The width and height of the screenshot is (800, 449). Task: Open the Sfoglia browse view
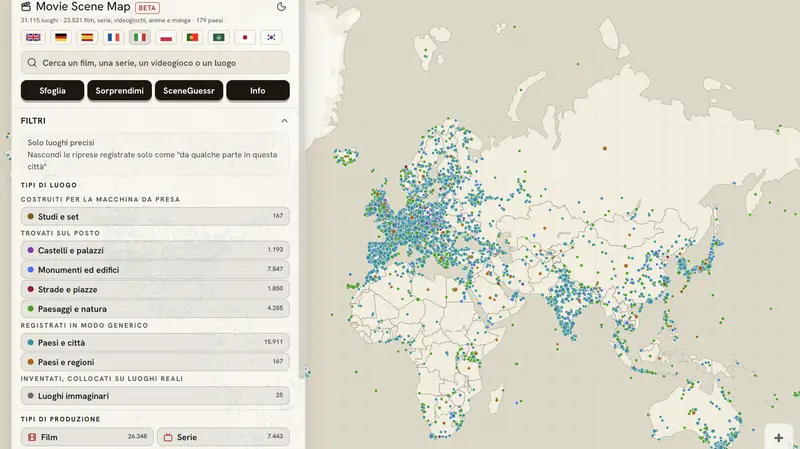(53, 90)
